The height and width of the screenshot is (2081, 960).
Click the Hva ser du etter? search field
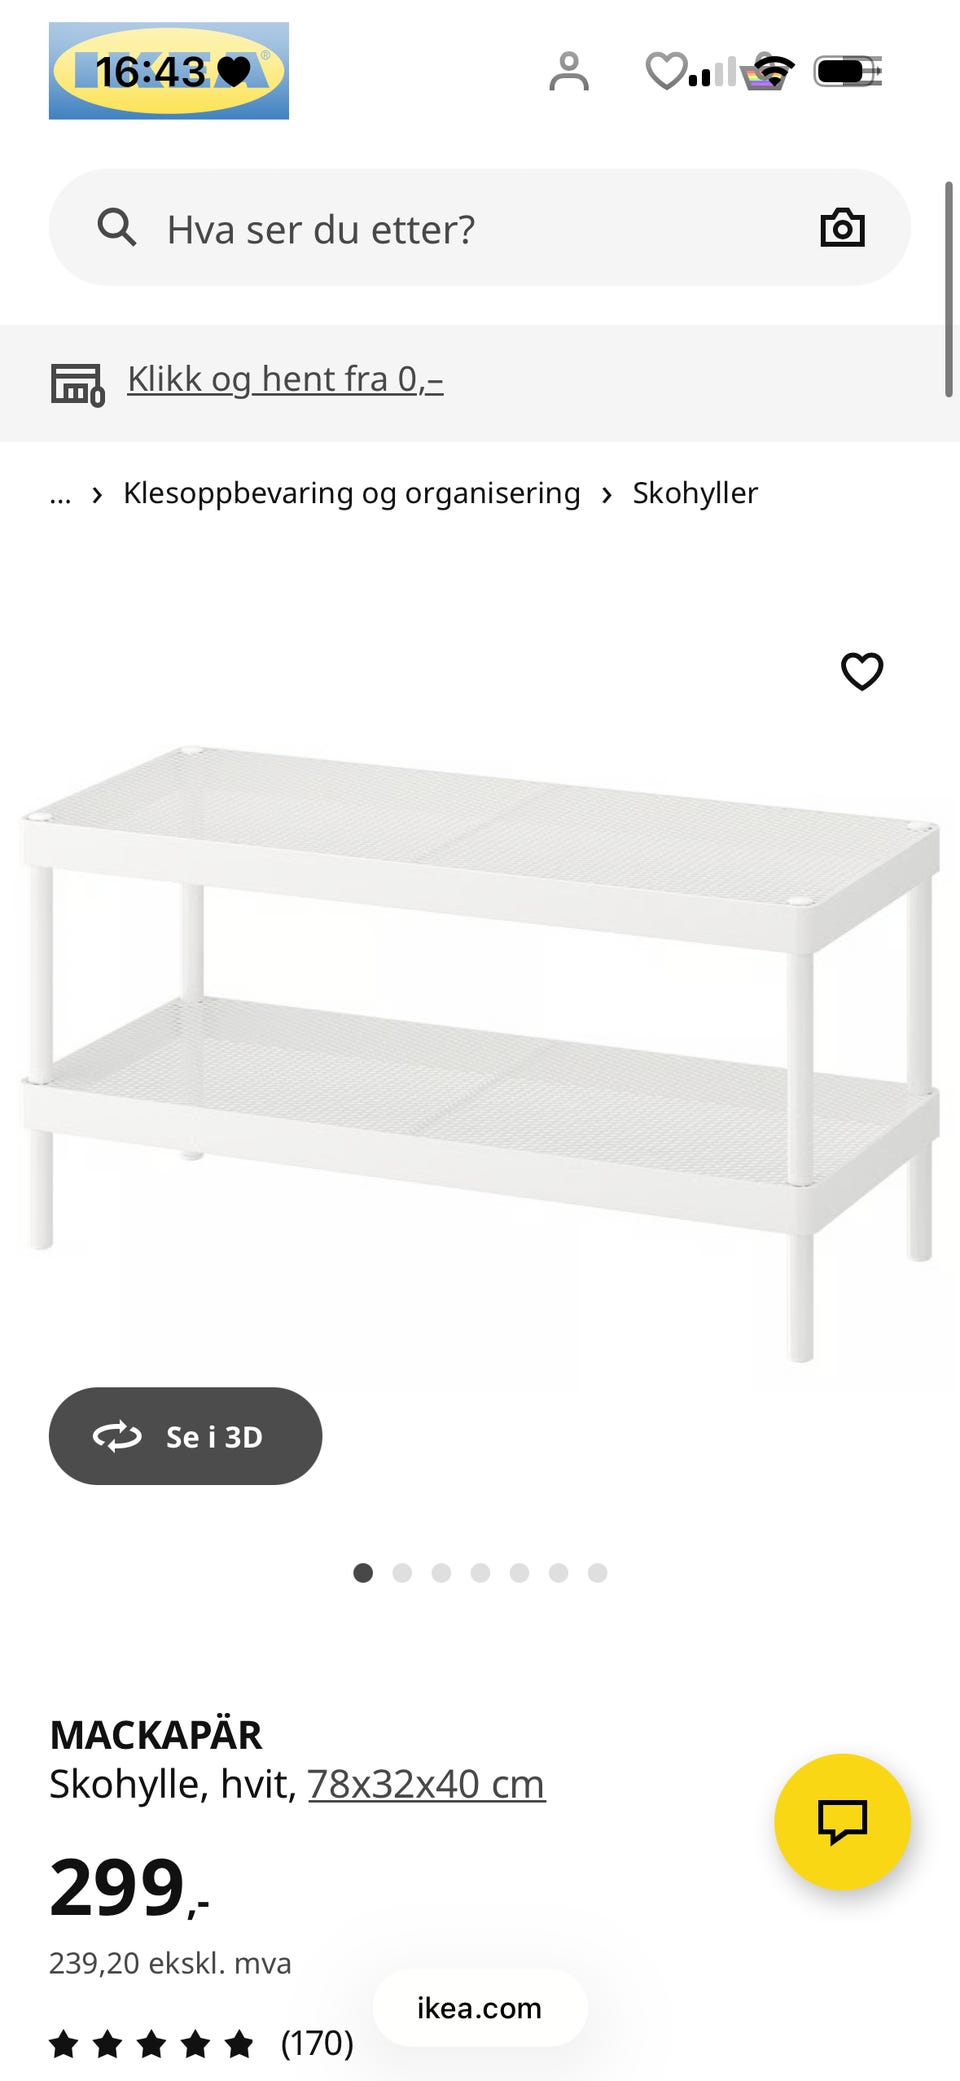click(480, 228)
